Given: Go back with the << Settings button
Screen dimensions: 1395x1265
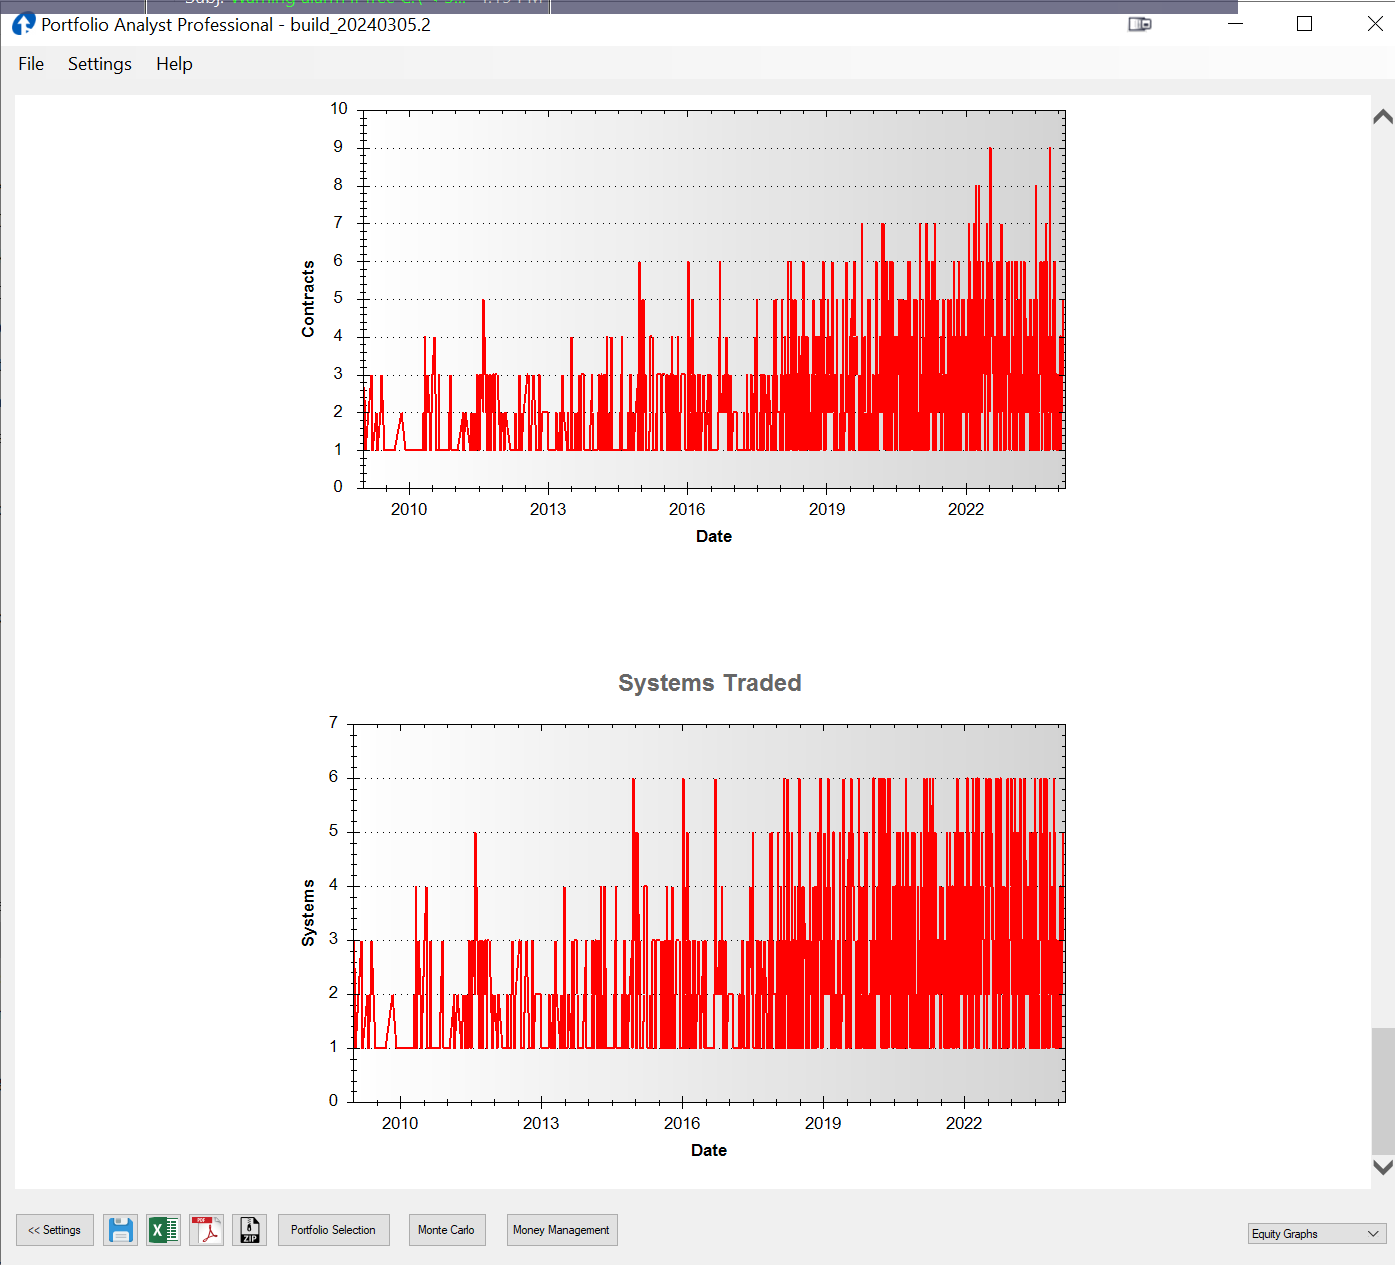Looking at the screenshot, I should tap(55, 1230).
